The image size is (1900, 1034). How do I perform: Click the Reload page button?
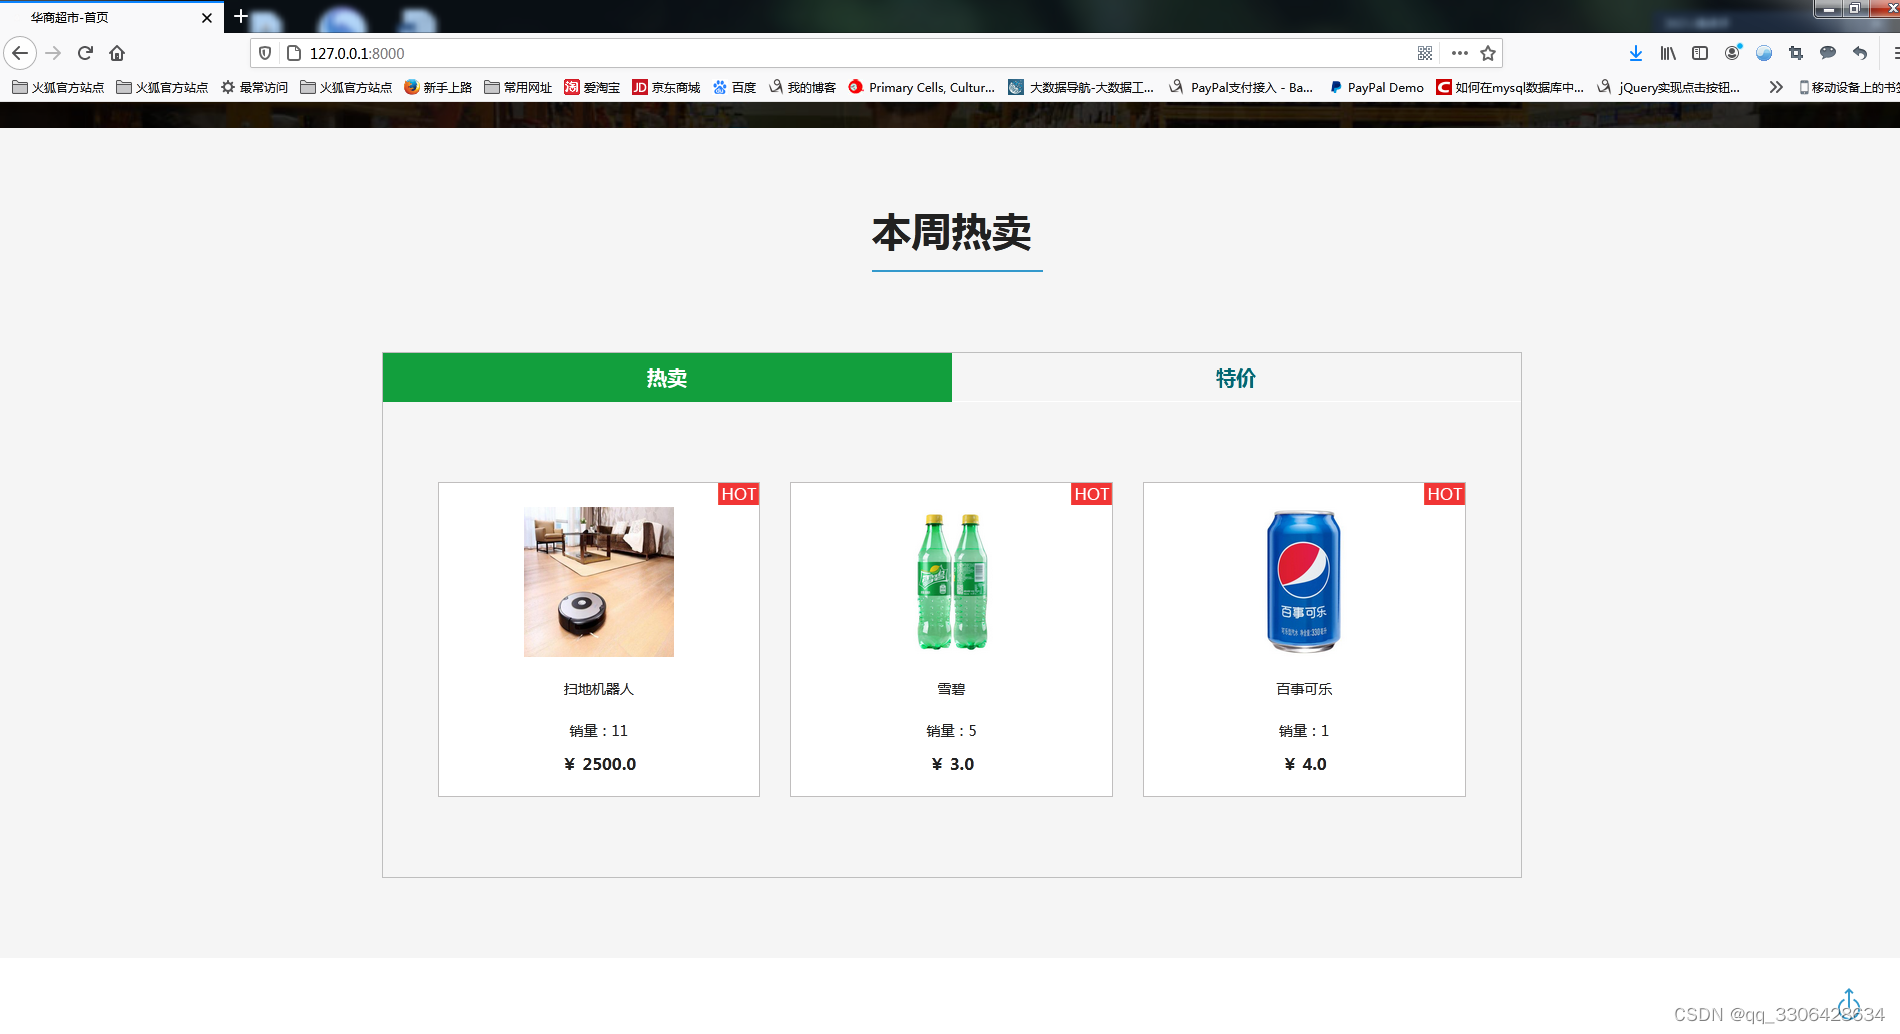pyautogui.click(x=84, y=53)
